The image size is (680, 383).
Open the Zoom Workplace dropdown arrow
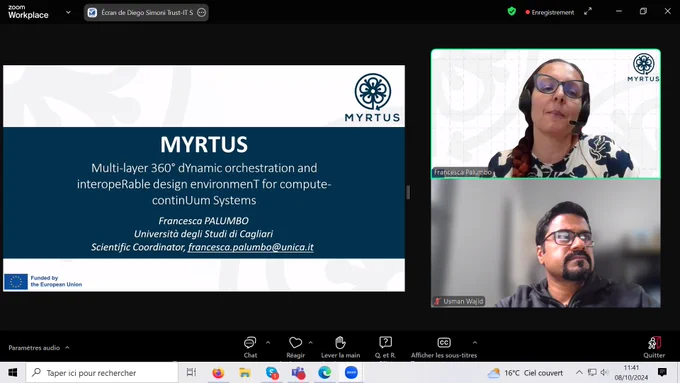[x=68, y=12]
